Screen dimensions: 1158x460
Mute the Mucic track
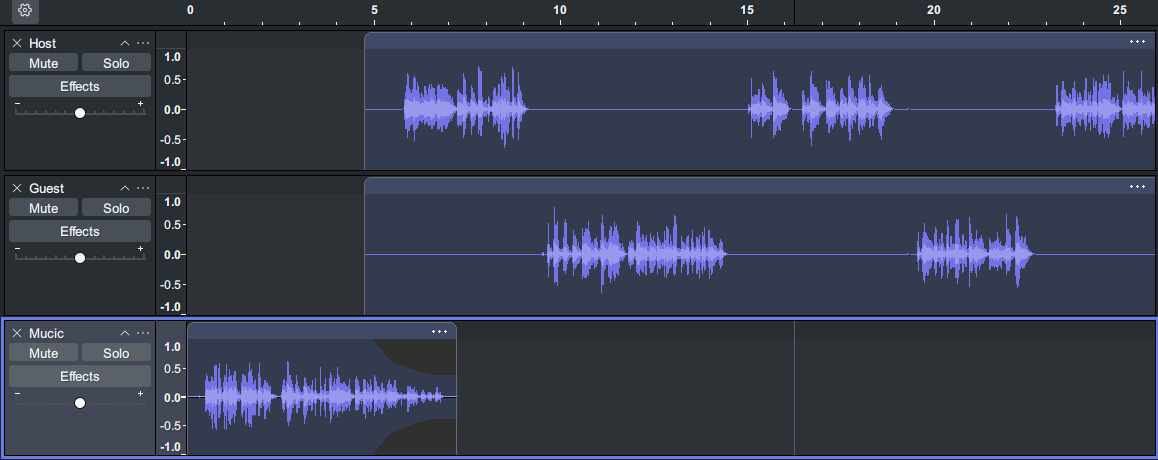(44, 353)
